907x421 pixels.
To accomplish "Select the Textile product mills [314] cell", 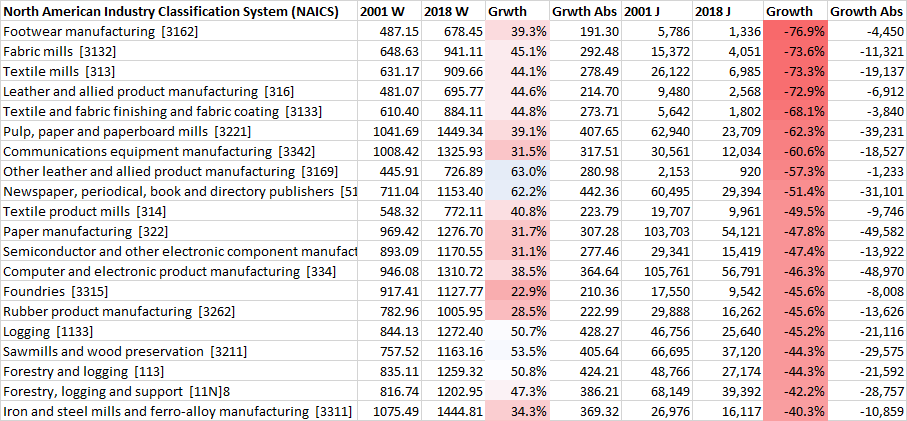I will pos(179,211).
